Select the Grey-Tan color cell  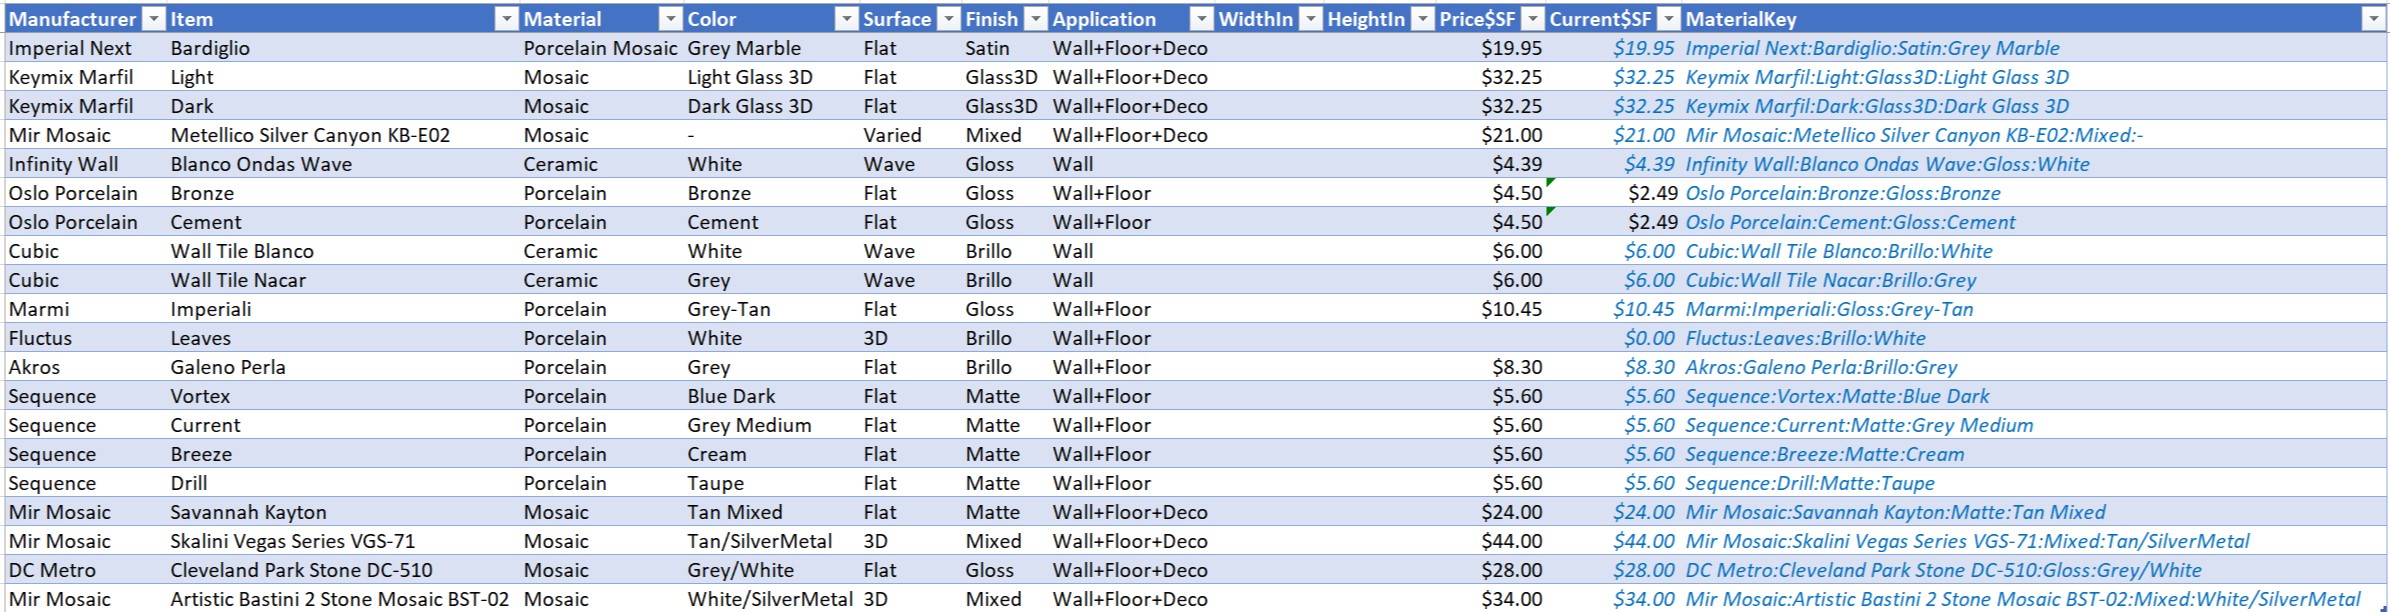771,309
